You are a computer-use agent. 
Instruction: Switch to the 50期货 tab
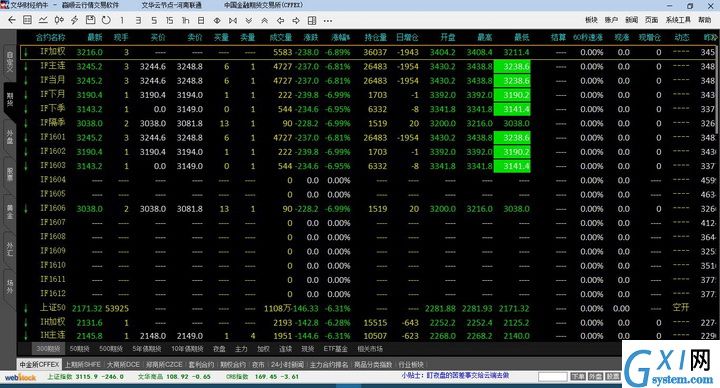[x=80, y=349]
